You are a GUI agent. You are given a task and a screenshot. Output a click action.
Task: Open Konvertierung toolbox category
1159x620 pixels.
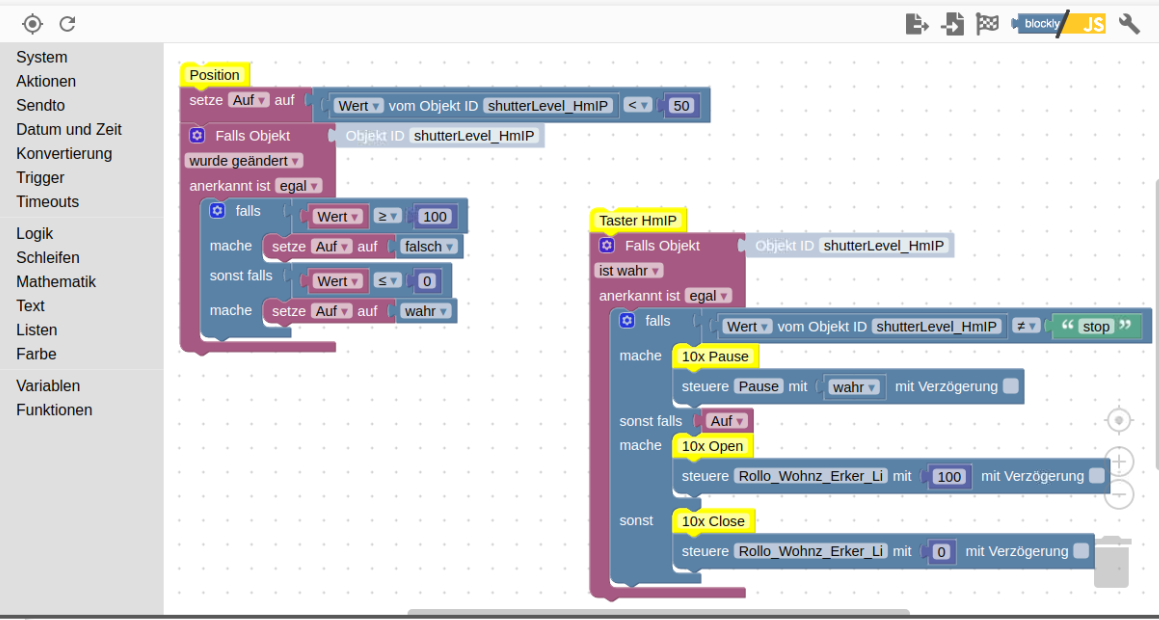click(64, 154)
